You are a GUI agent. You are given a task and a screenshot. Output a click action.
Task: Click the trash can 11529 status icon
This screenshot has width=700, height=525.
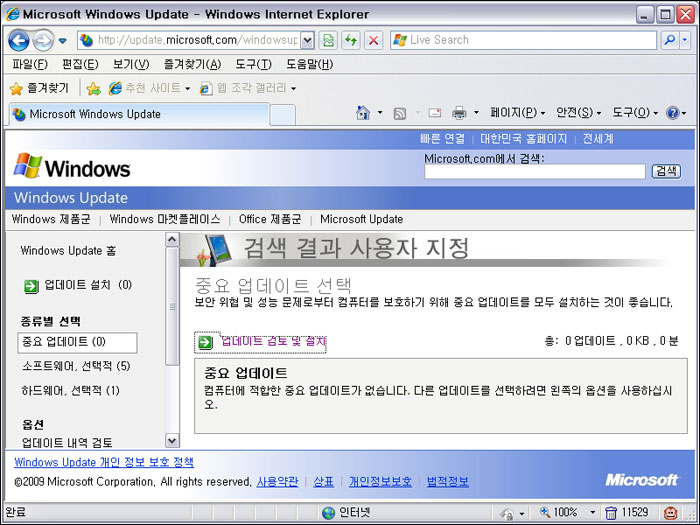[627, 512]
